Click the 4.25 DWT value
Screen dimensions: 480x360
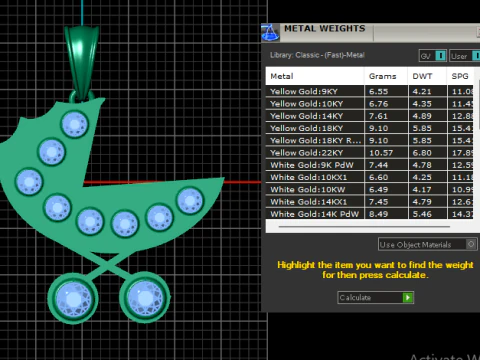[x=422, y=177]
